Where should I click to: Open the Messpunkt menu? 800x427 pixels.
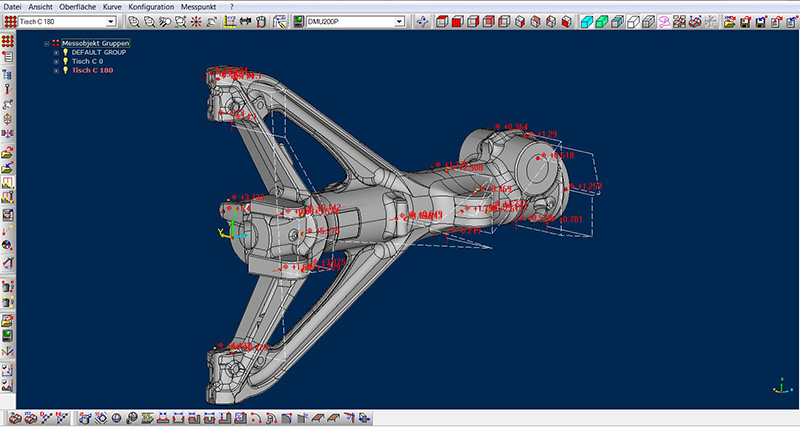coord(198,7)
